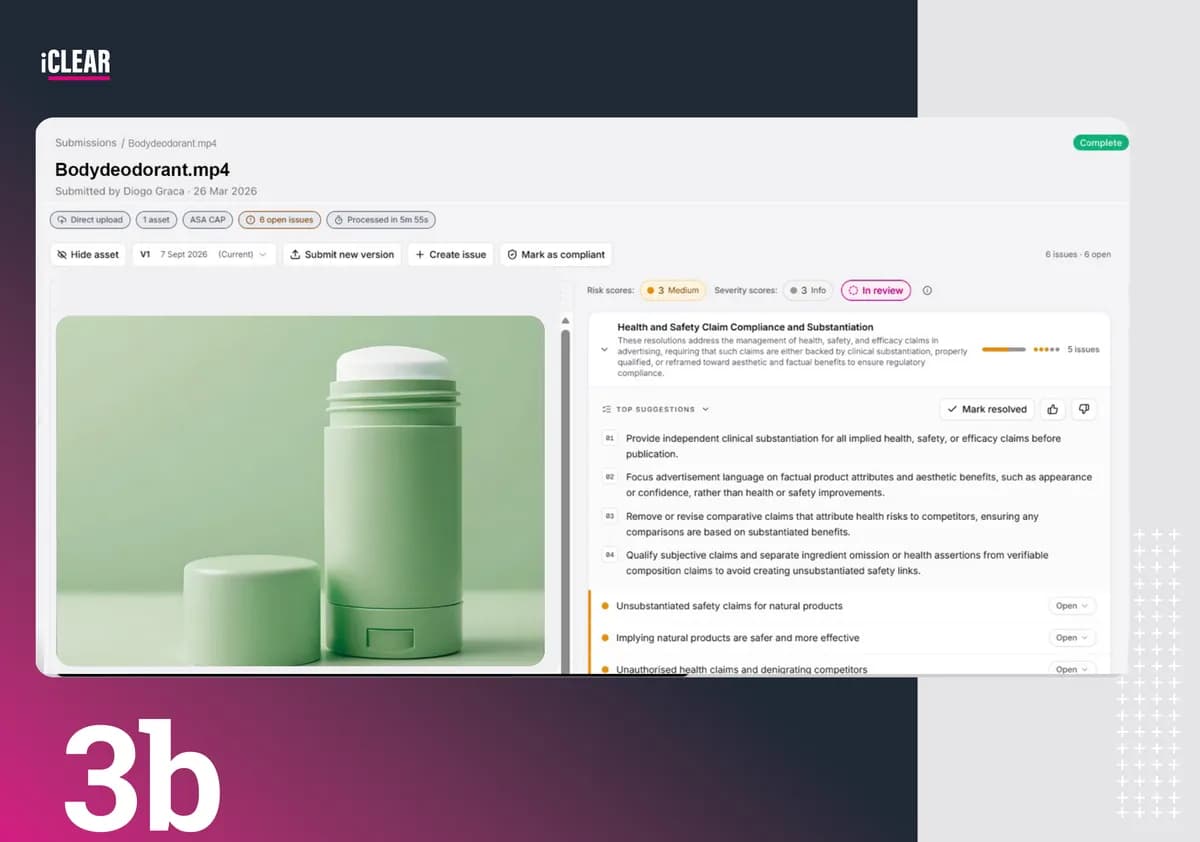
Task: Click the orange progress bar beside 5 issues
Action: tap(1004, 350)
